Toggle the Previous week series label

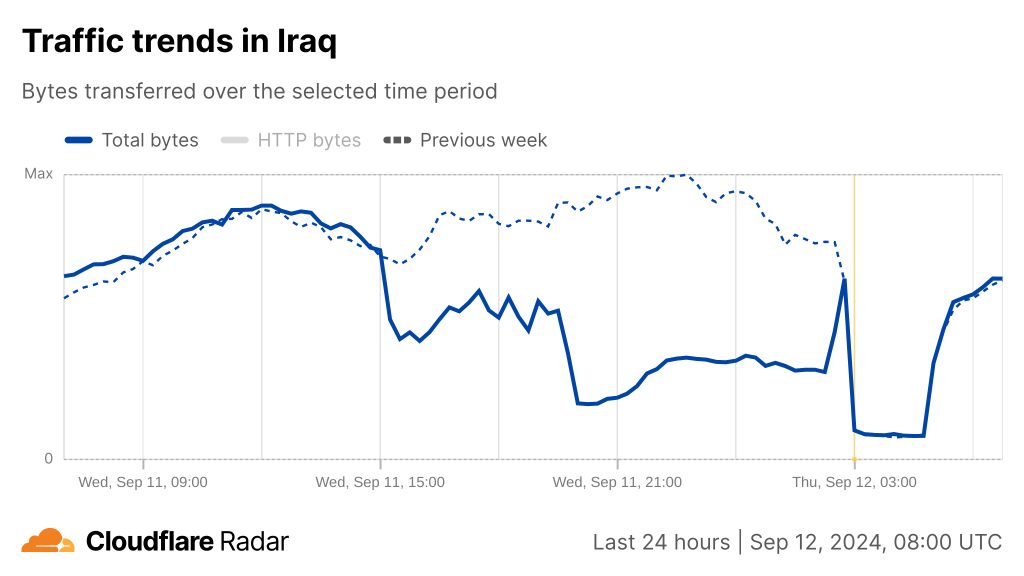[x=483, y=140]
